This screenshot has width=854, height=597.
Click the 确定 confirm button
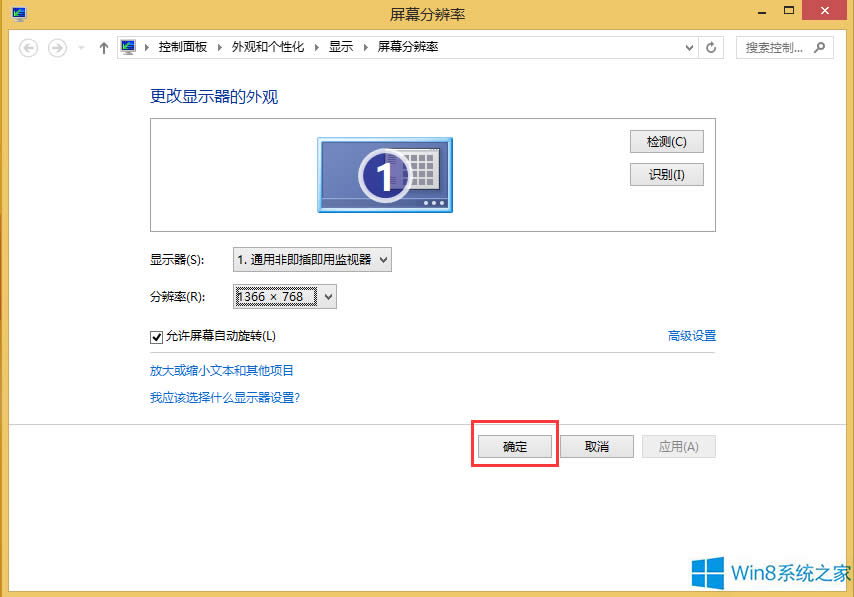514,446
